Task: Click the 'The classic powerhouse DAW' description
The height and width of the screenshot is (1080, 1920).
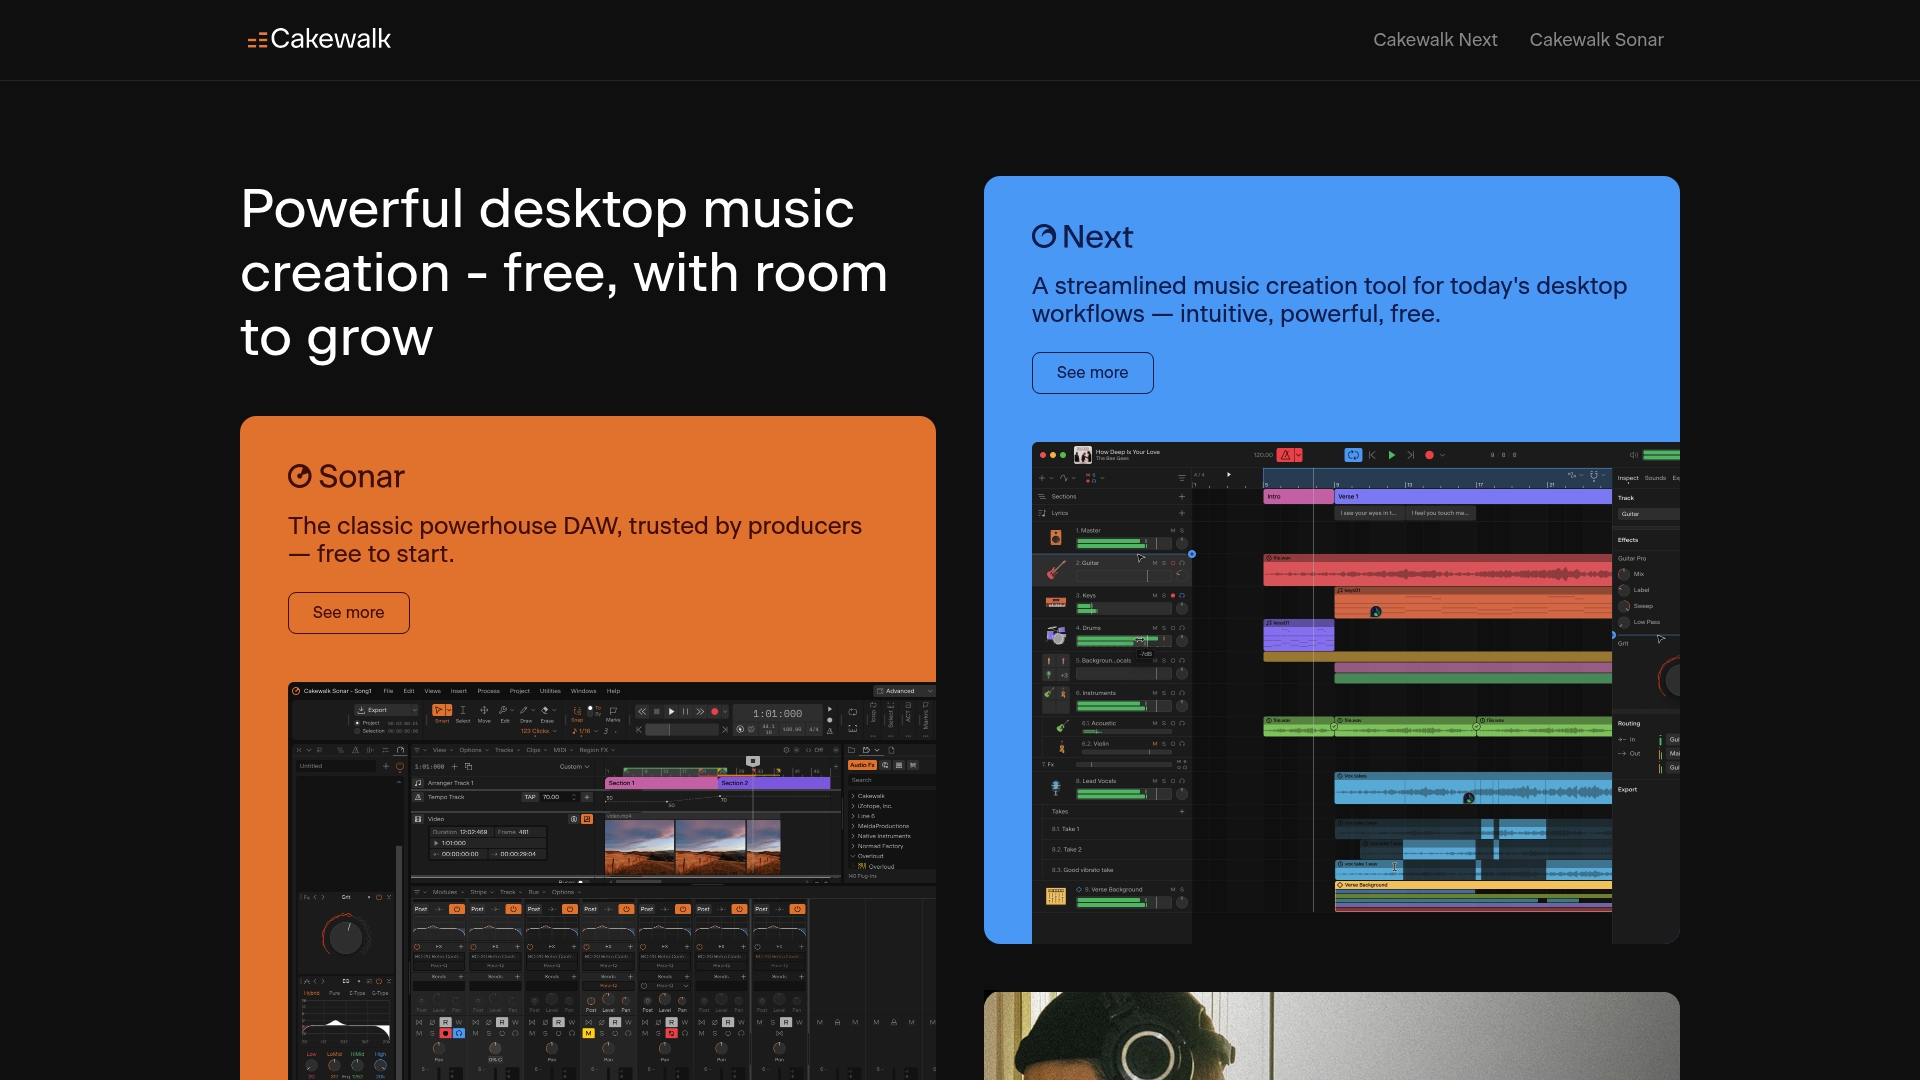Action: pyautogui.click(x=575, y=540)
